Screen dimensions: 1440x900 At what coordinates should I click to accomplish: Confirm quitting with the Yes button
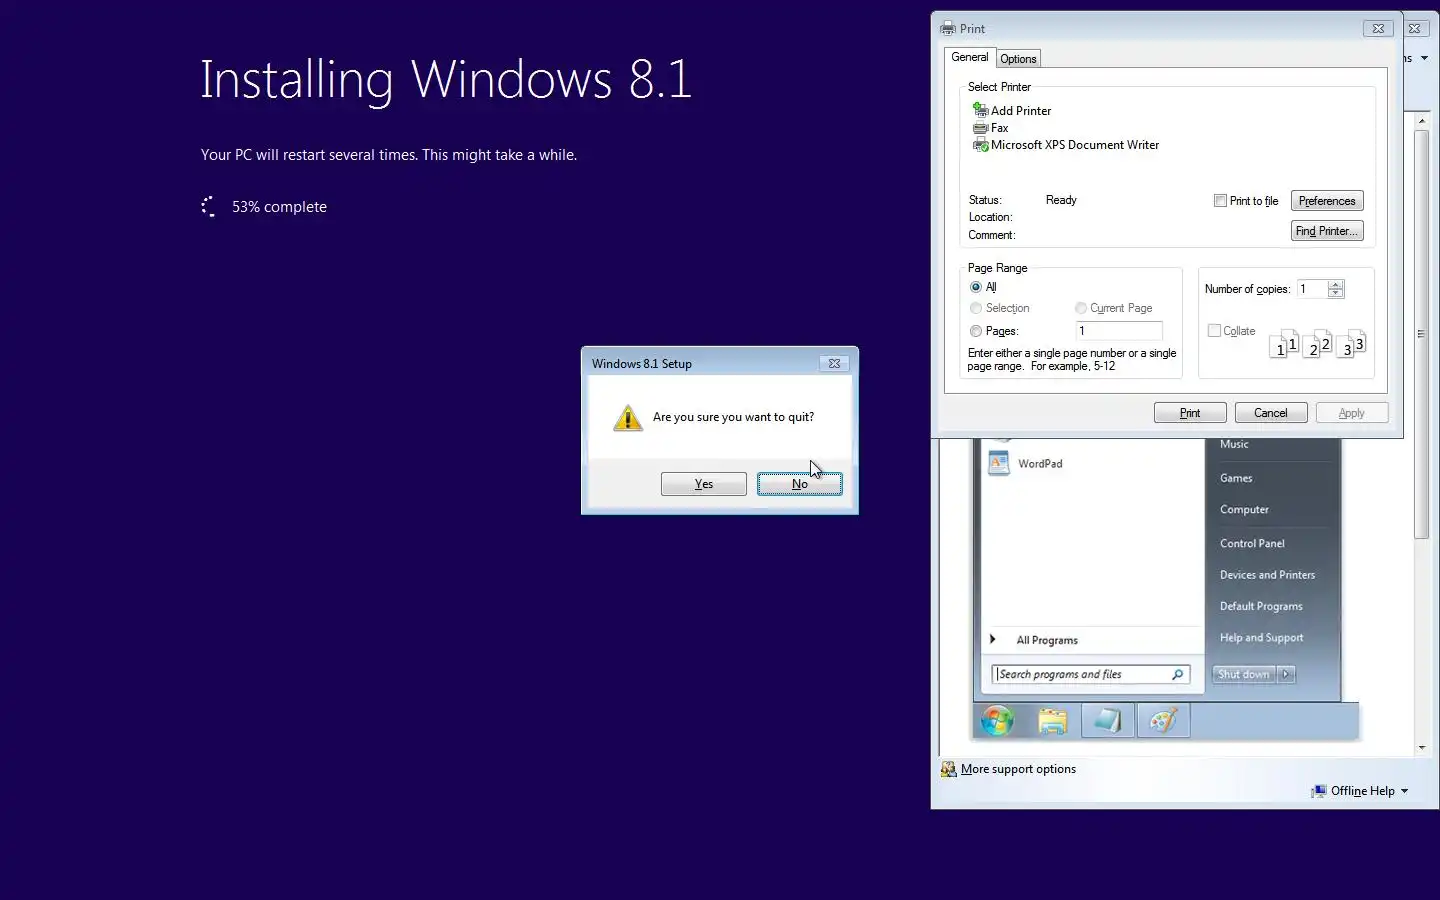coord(704,484)
